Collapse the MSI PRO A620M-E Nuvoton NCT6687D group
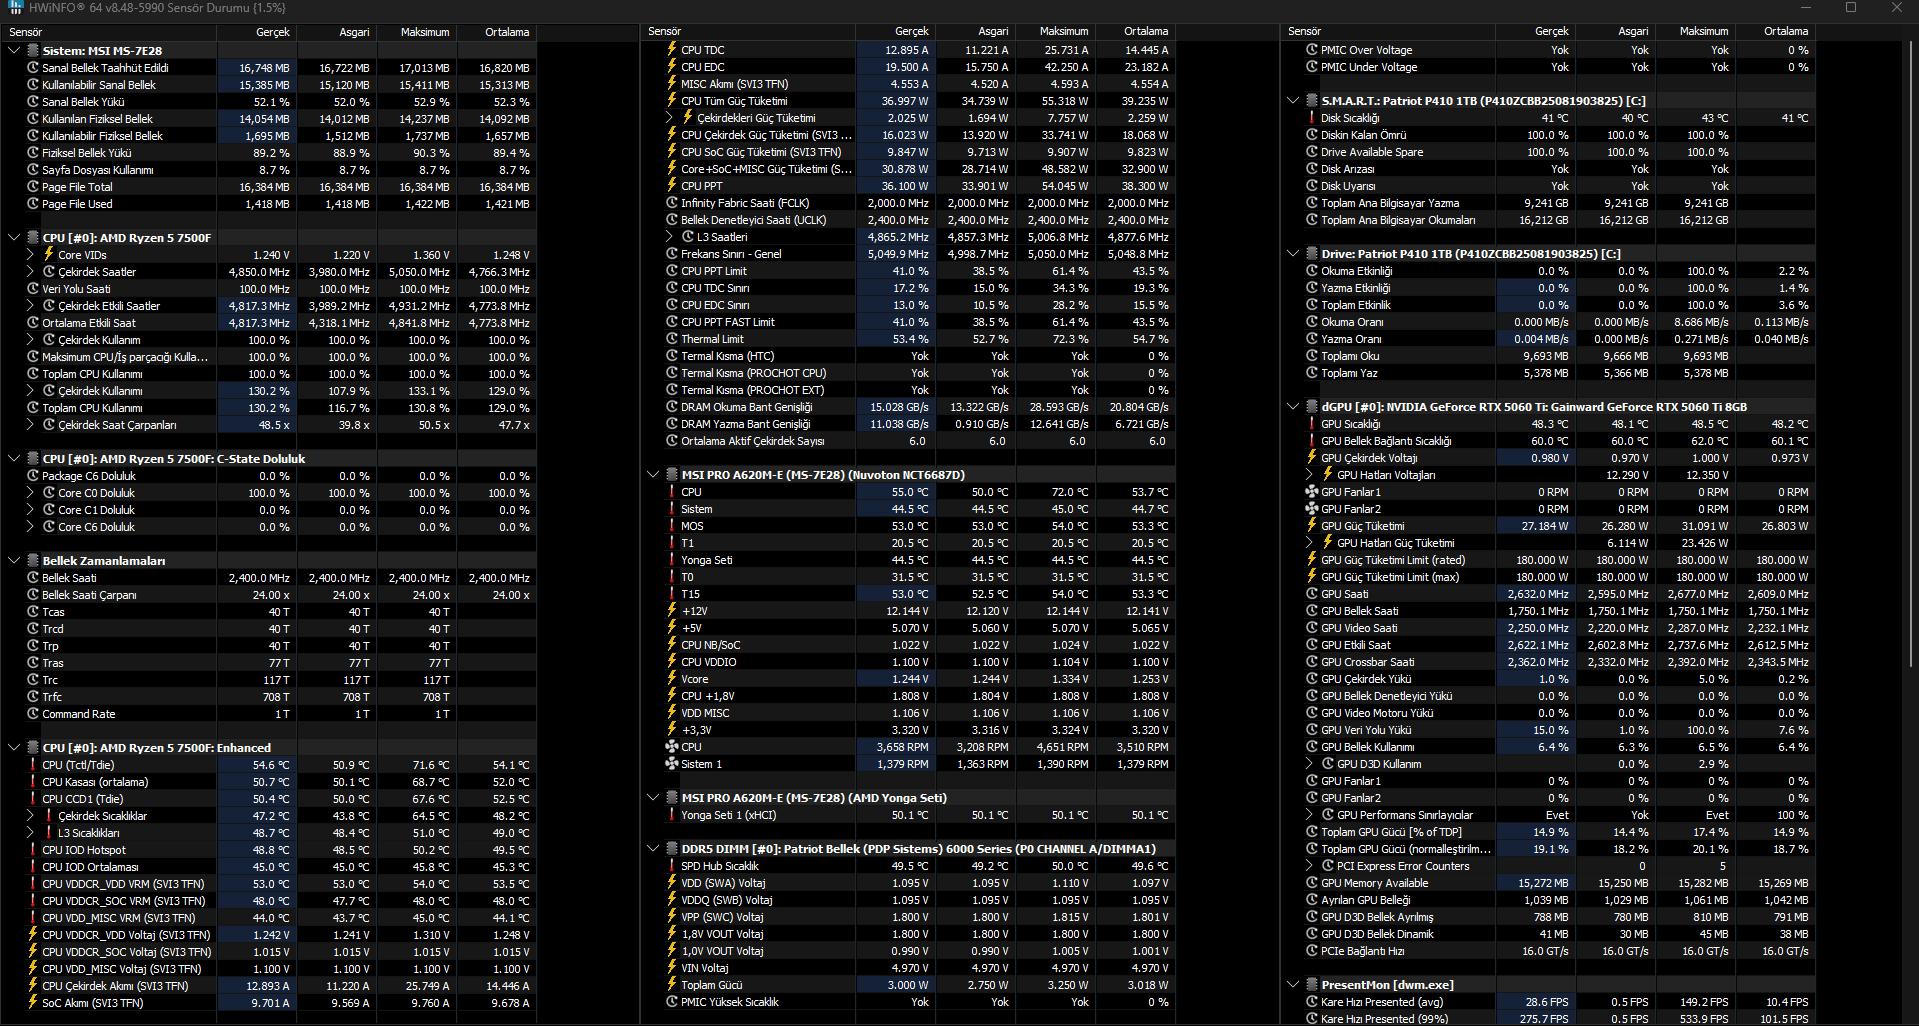This screenshot has width=1919, height=1026. pos(653,475)
